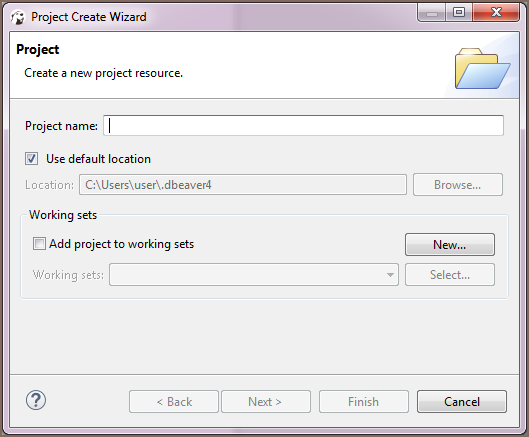
Task: Click the Working sets combo box
Action: point(254,275)
